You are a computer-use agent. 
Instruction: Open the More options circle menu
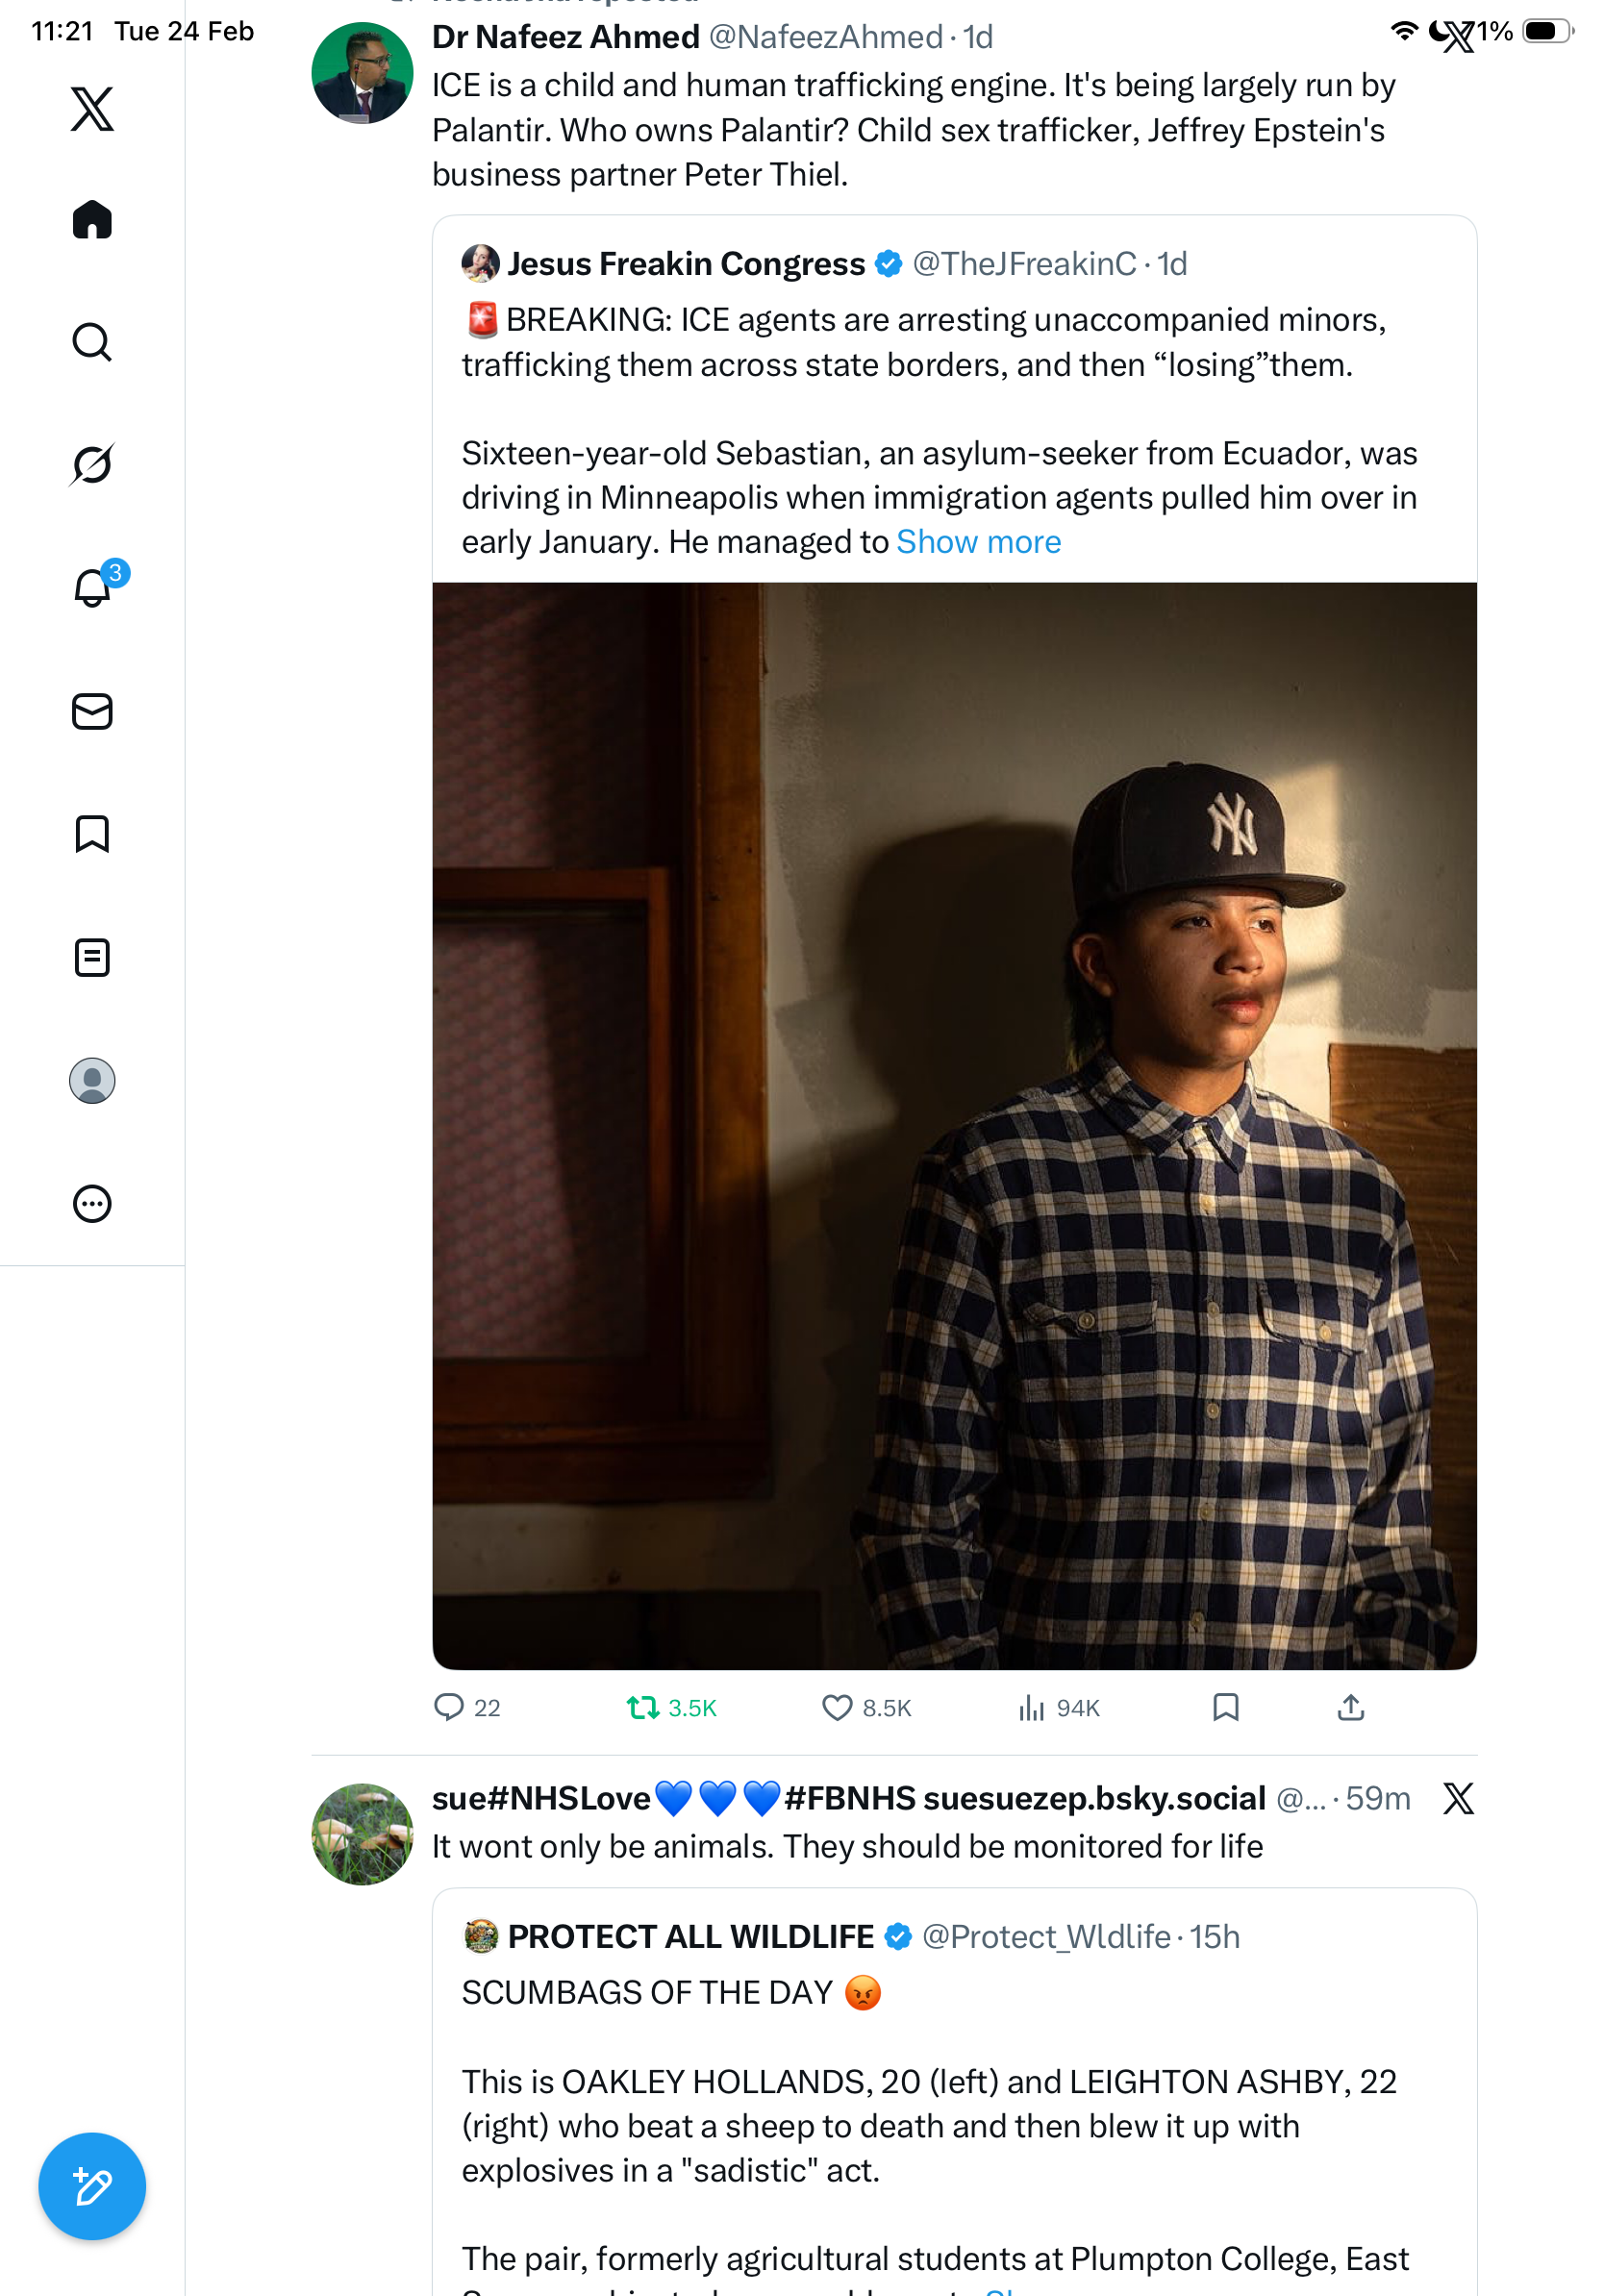coord(92,1204)
